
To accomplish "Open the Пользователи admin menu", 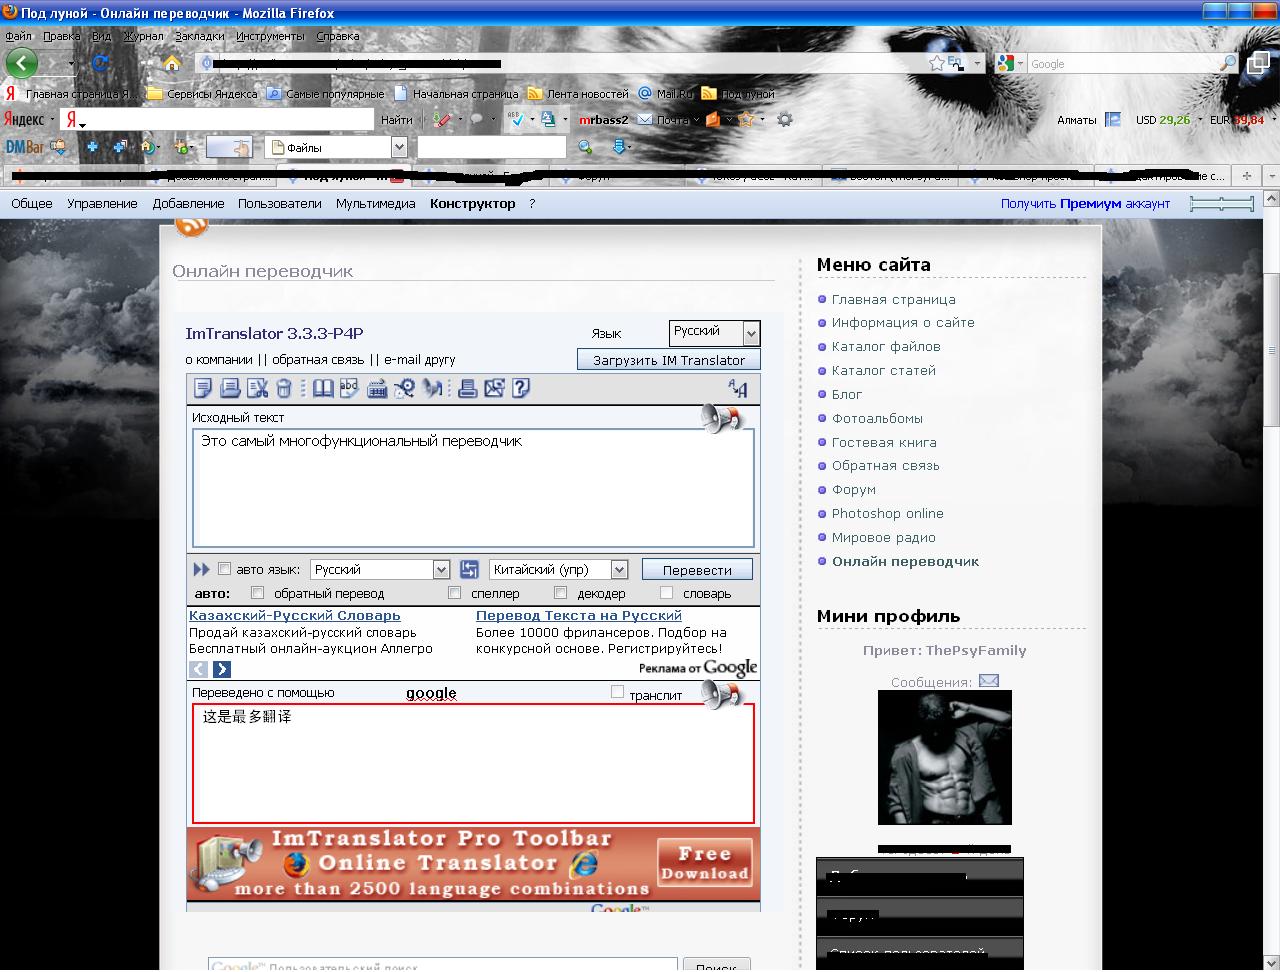I will coord(280,203).
